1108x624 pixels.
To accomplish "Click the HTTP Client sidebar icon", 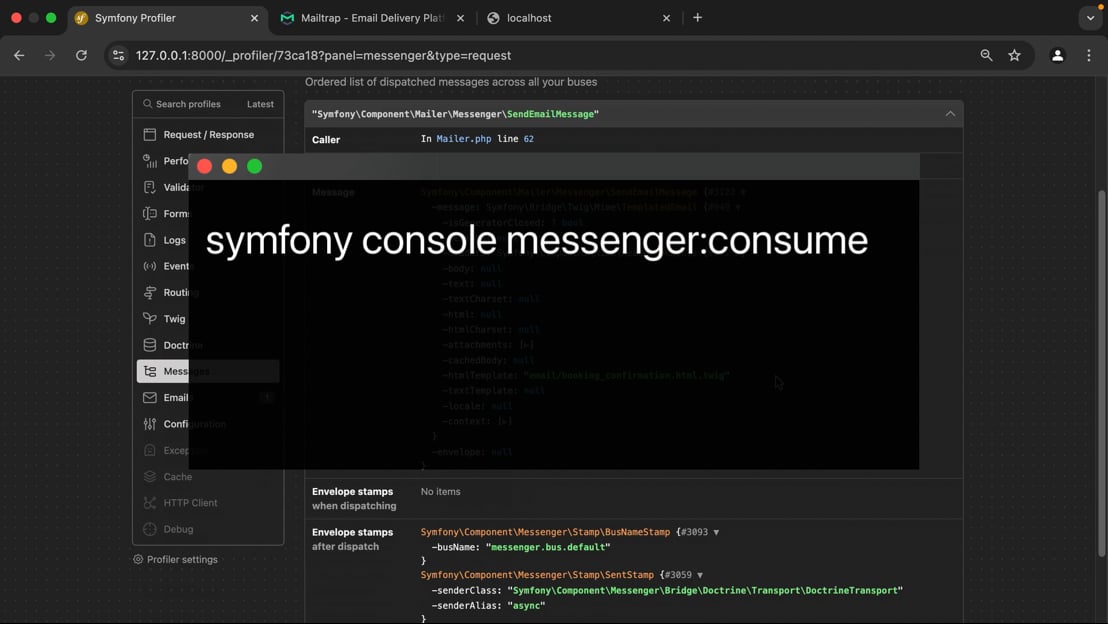I will (150, 503).
